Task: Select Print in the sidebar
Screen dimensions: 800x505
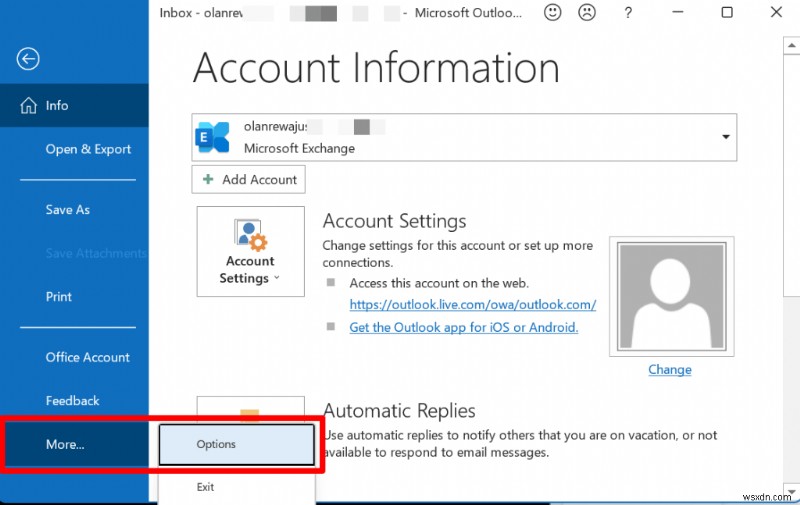Action: [59, 296]
